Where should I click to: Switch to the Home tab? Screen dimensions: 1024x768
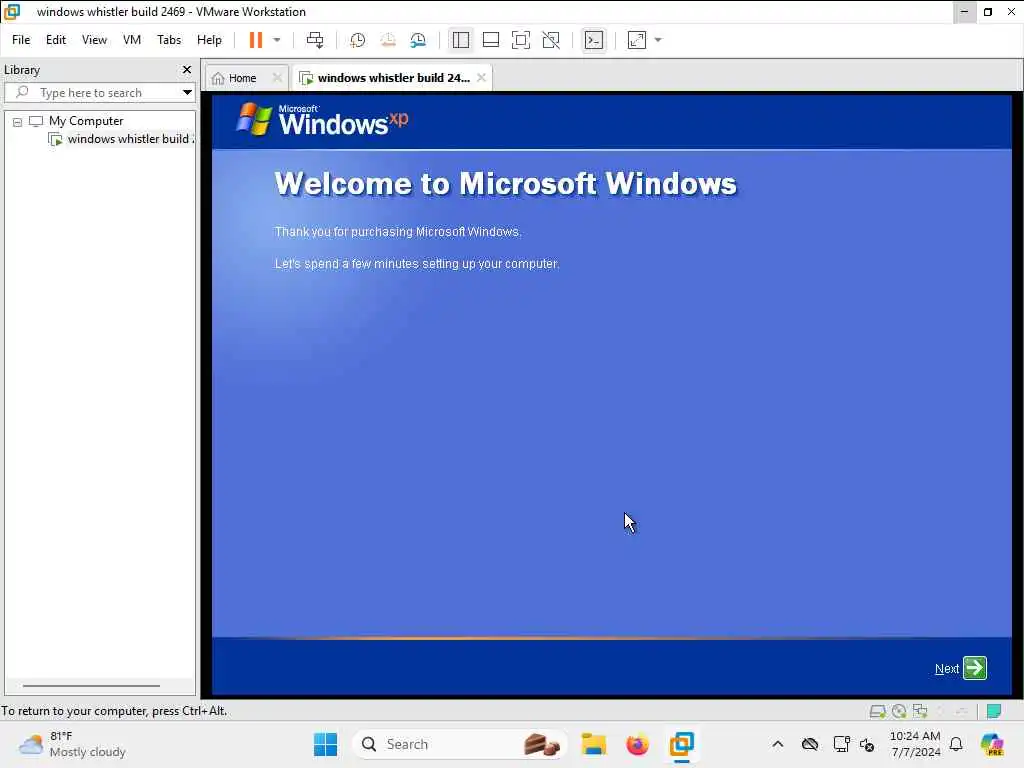point(242,78)
